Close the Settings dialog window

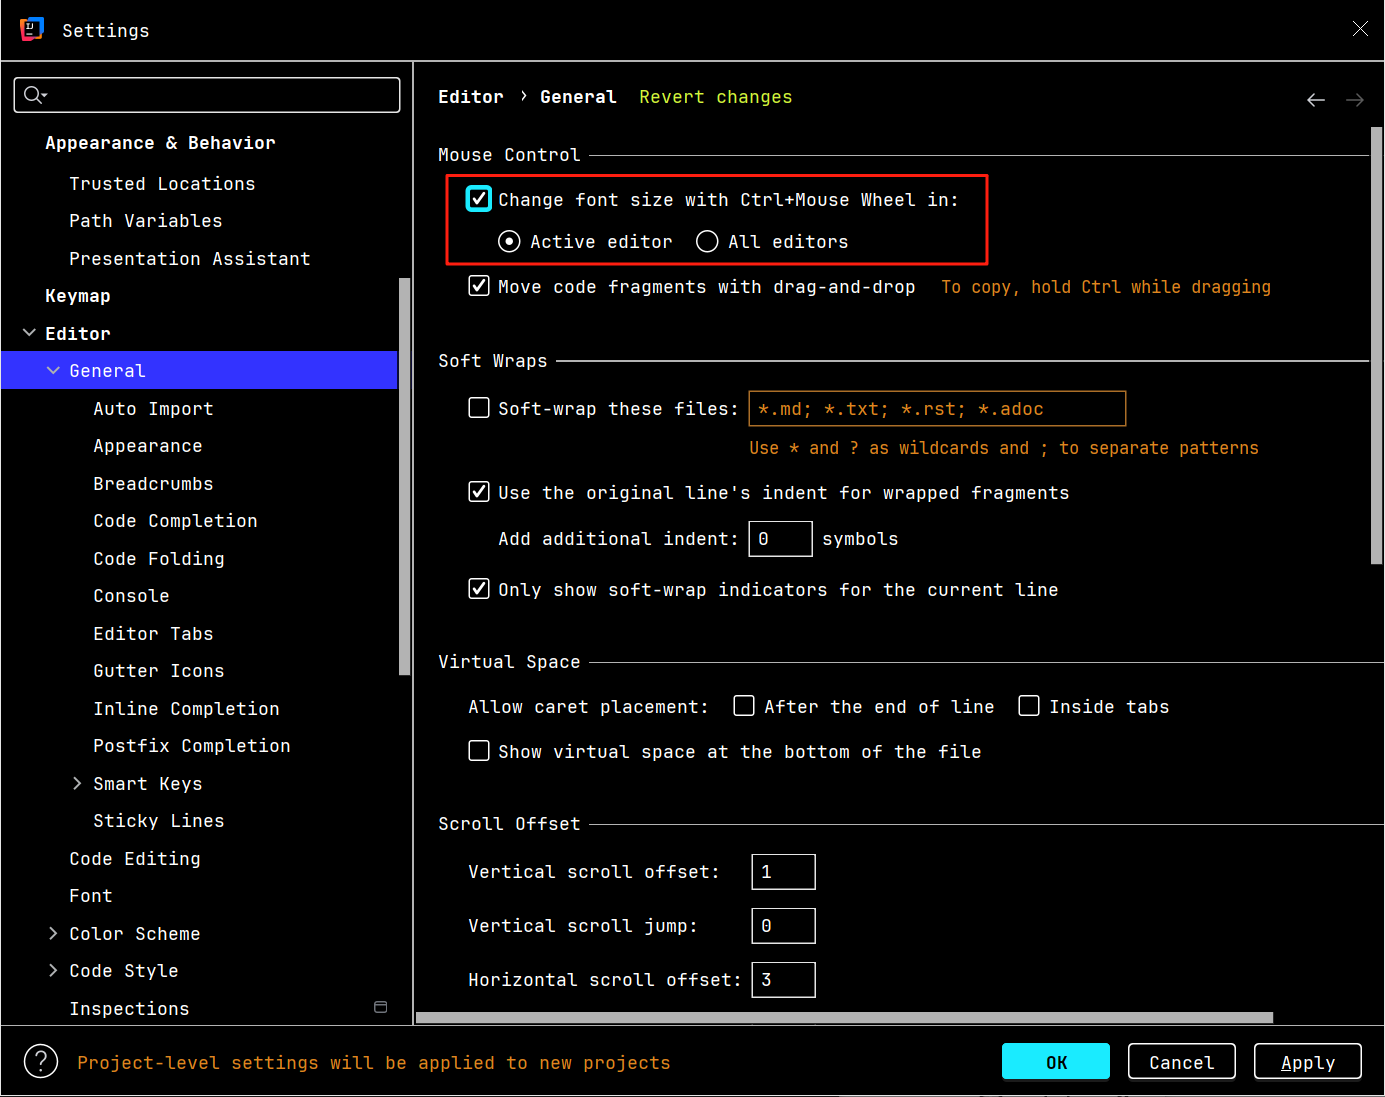pyautogui.click(x=1359, y=29)
